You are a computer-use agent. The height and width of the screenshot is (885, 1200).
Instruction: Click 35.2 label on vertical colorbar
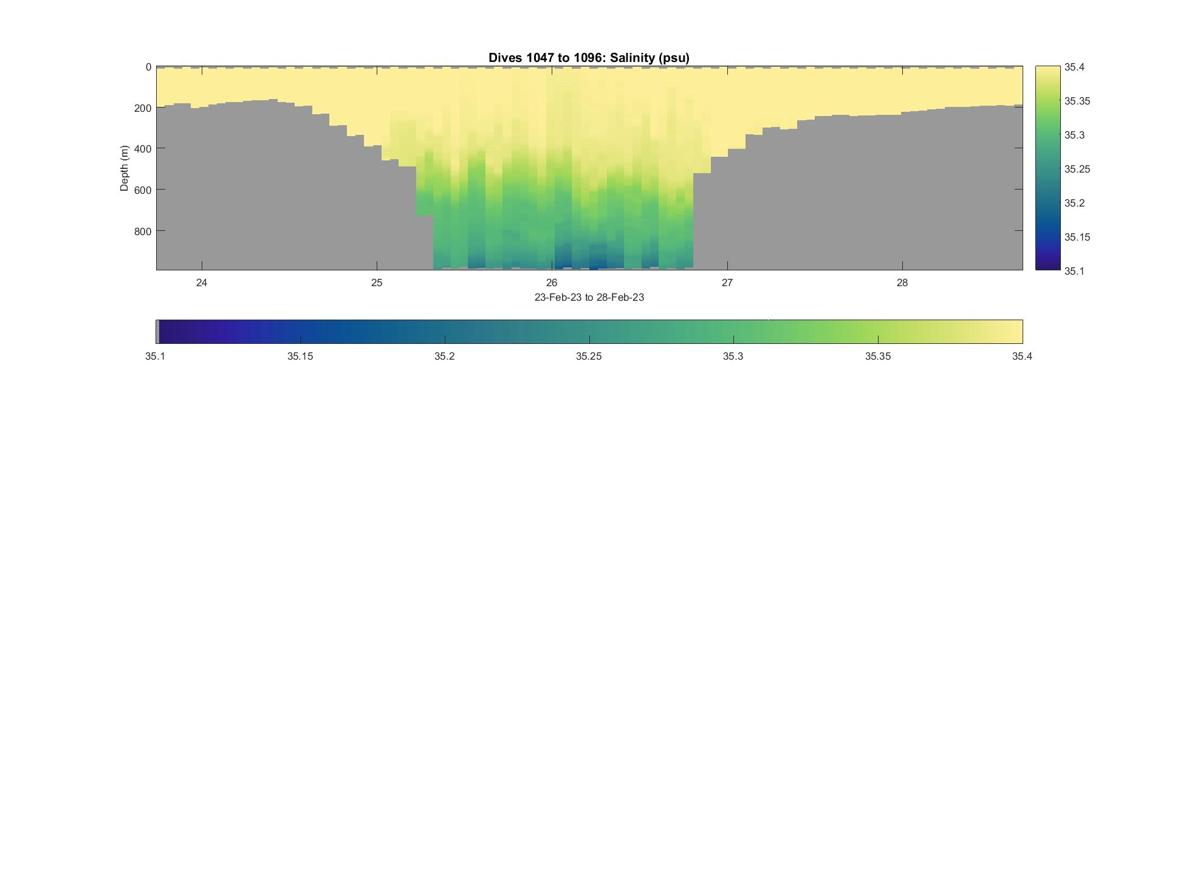click(x=1074, y=203)
